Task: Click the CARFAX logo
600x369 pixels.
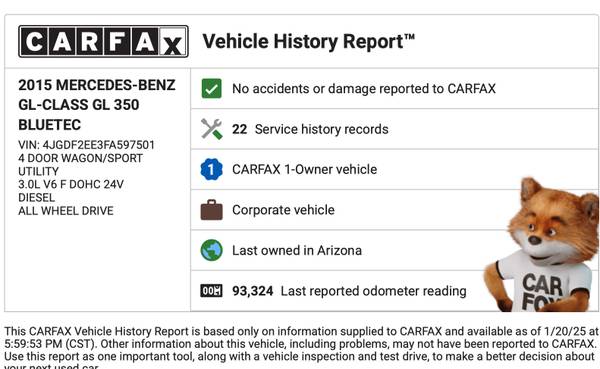Action: click(103, 41)
